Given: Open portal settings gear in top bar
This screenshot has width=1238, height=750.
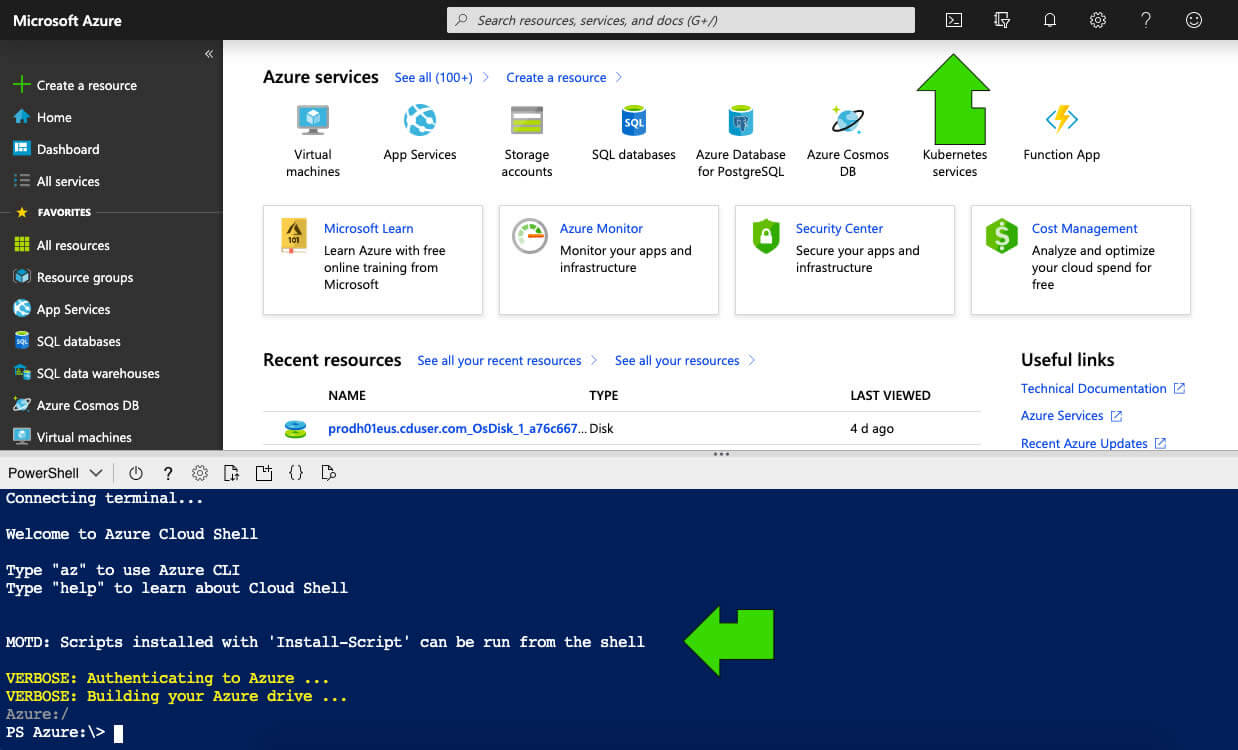Looking at the screenshot, I should (x=1098, y=20).
